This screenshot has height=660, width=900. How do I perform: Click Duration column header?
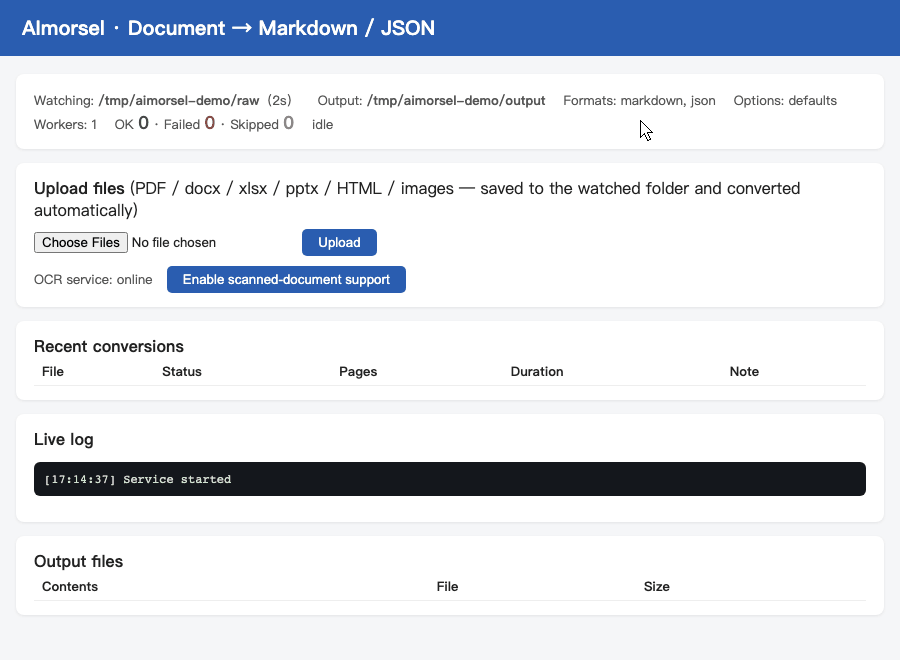(x=537, y=372)
